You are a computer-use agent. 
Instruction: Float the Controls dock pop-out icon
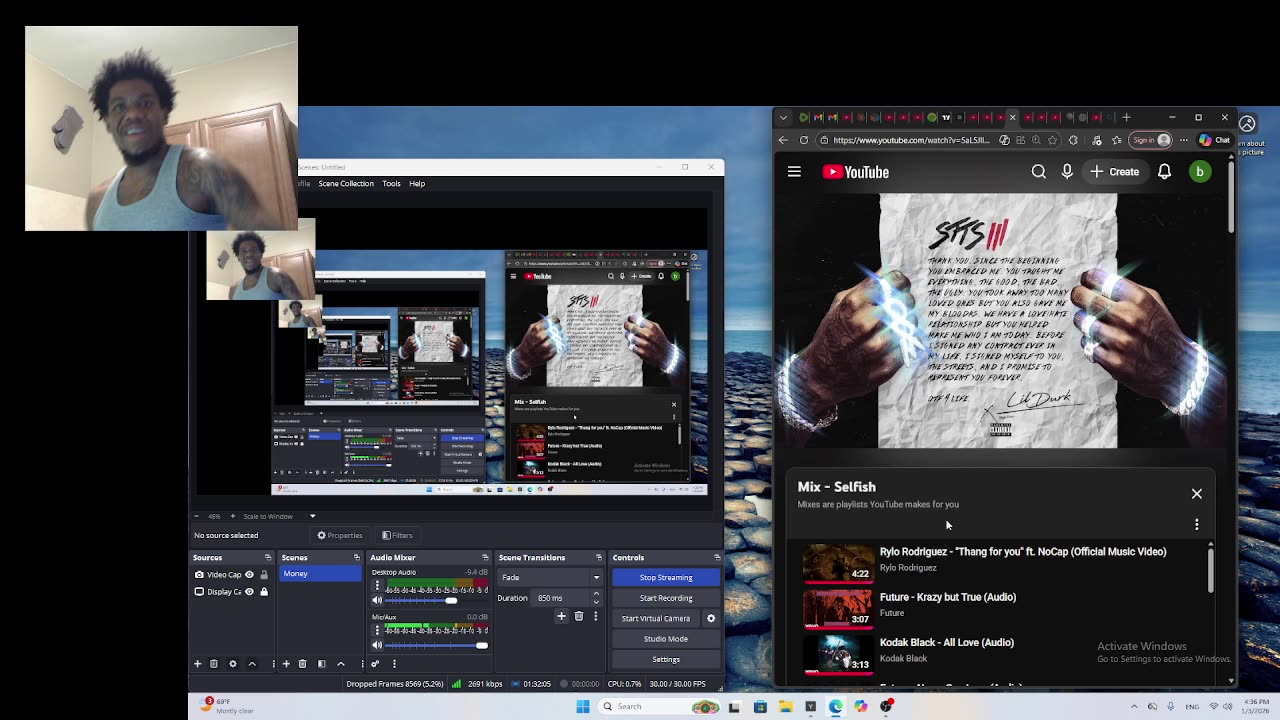(717, 557)
